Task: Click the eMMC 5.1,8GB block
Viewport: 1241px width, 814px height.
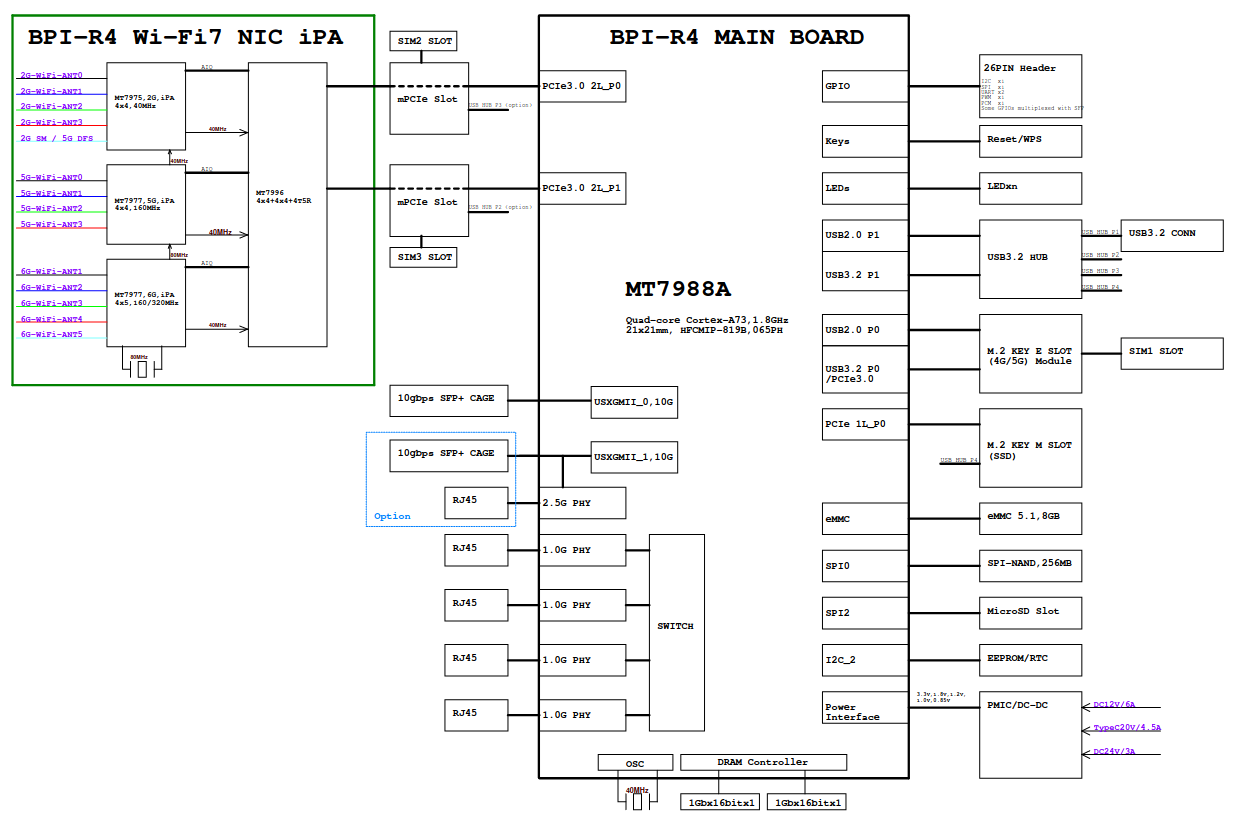Action: (1030, 519)
